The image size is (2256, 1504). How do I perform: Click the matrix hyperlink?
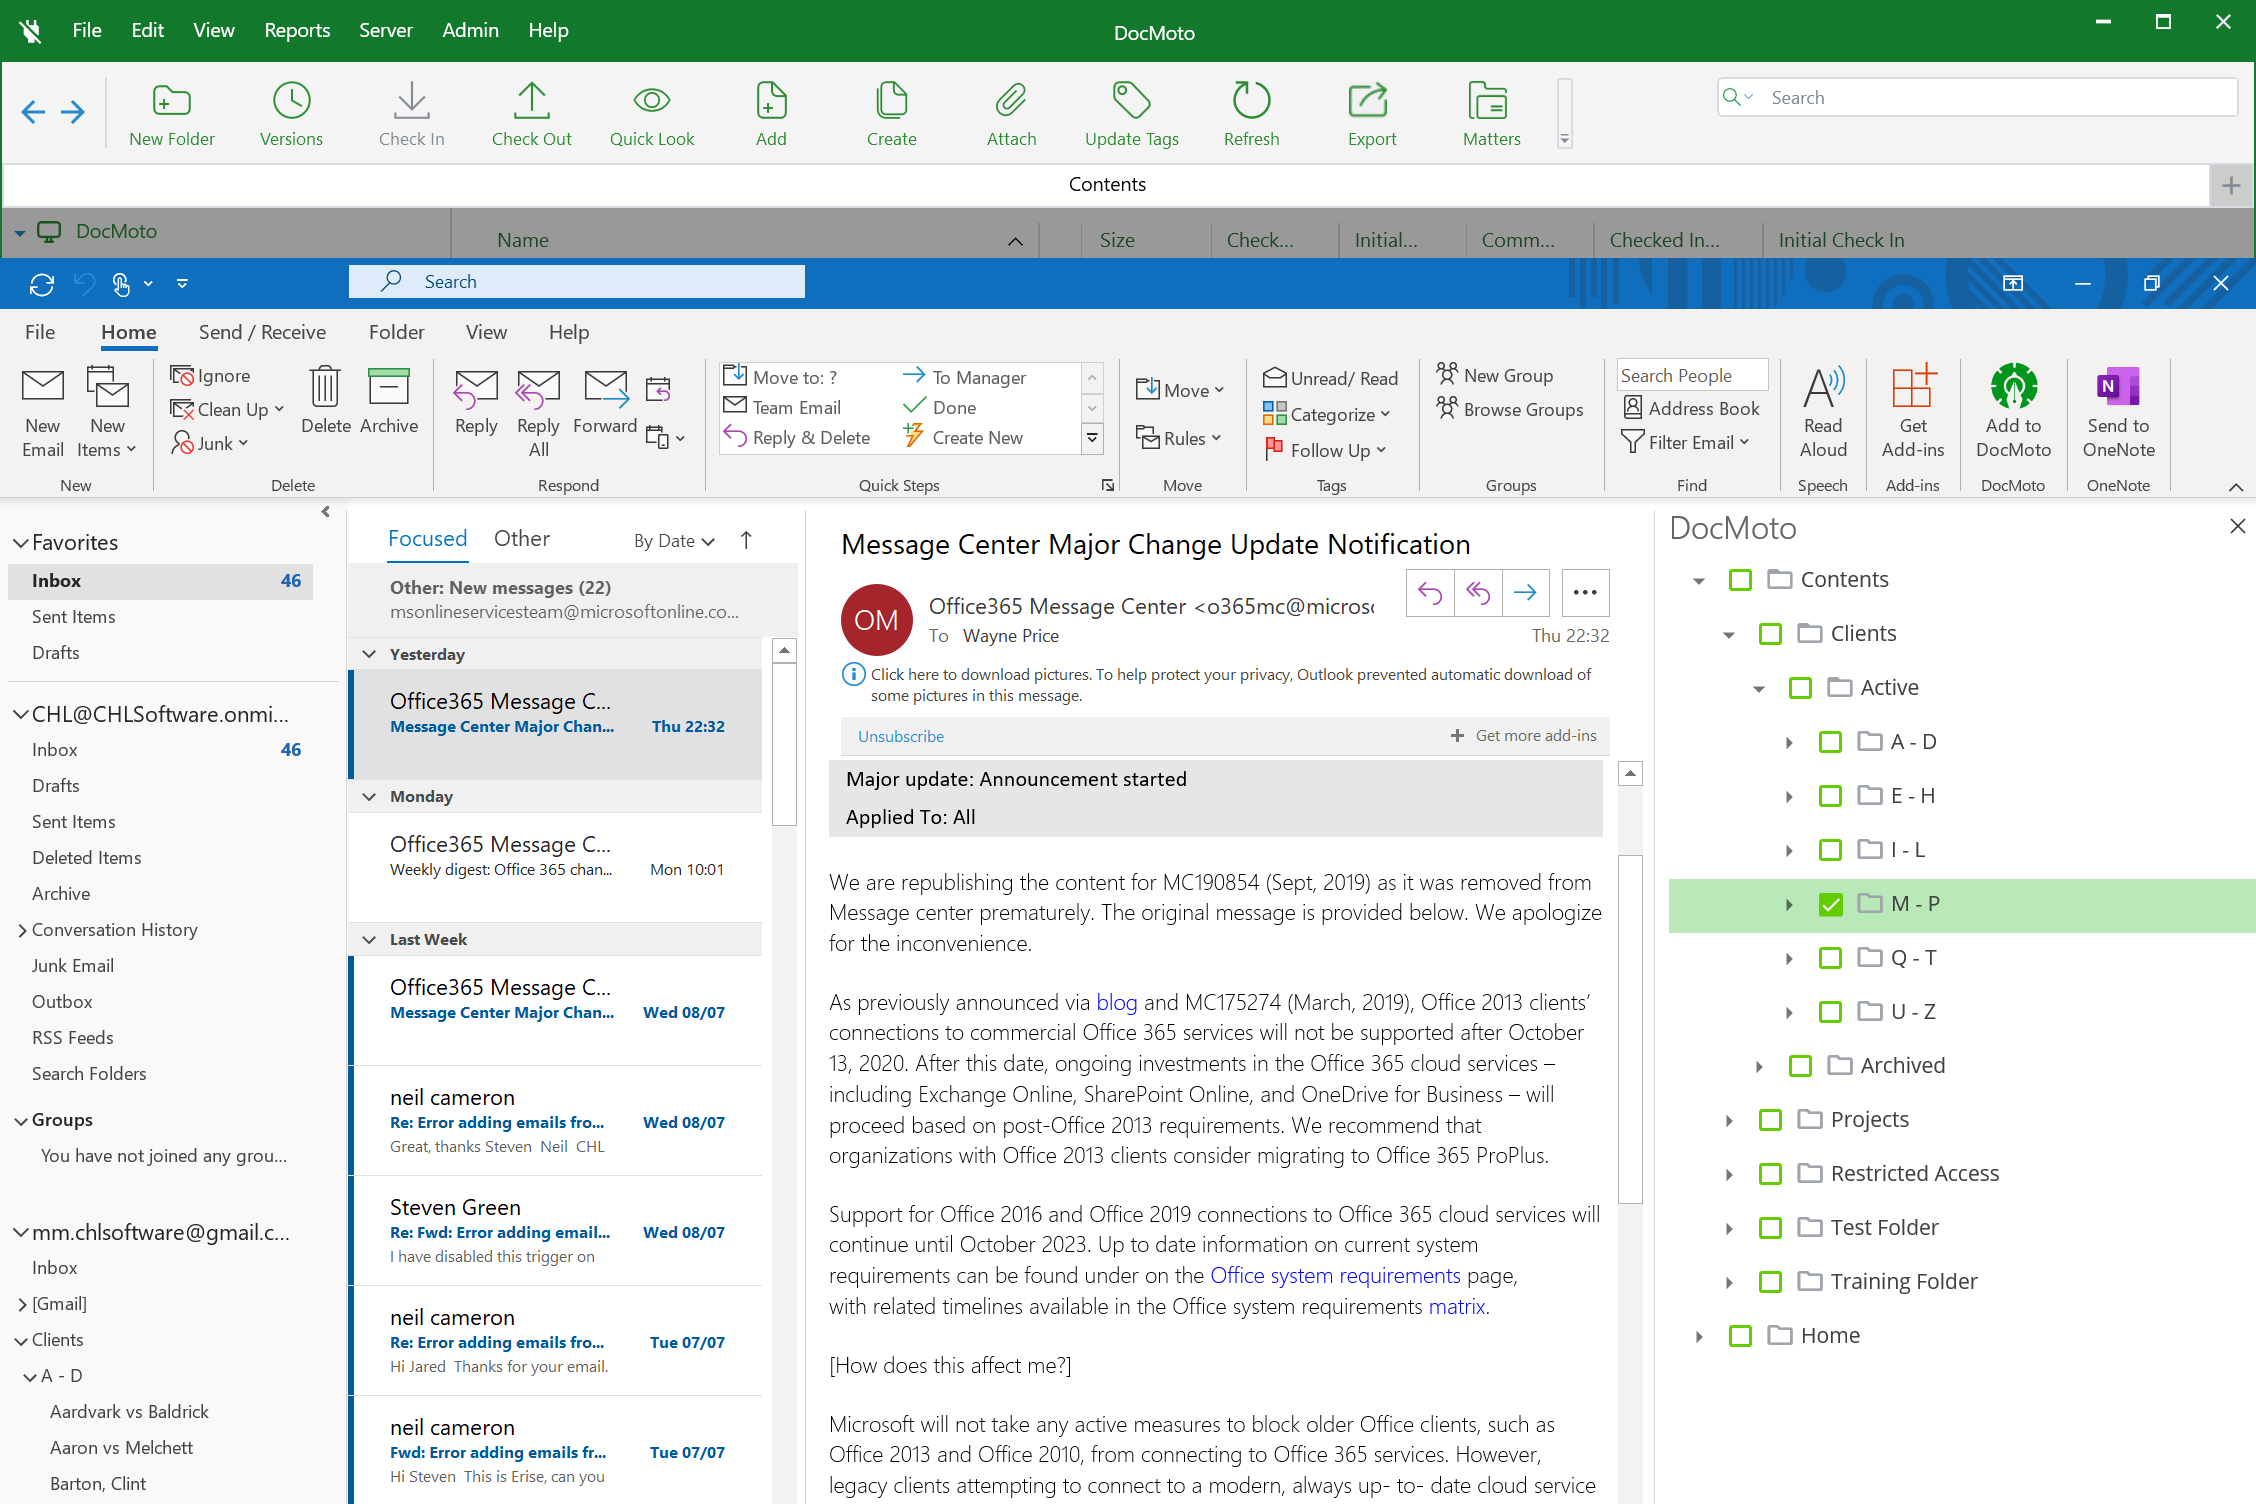[x=1456, y=1307]
